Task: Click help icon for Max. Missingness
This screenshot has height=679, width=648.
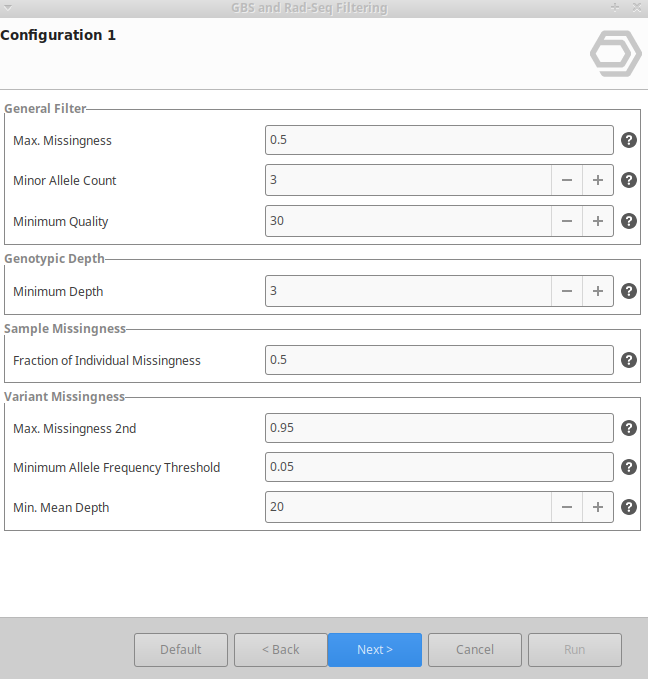Action: (629, 140)
